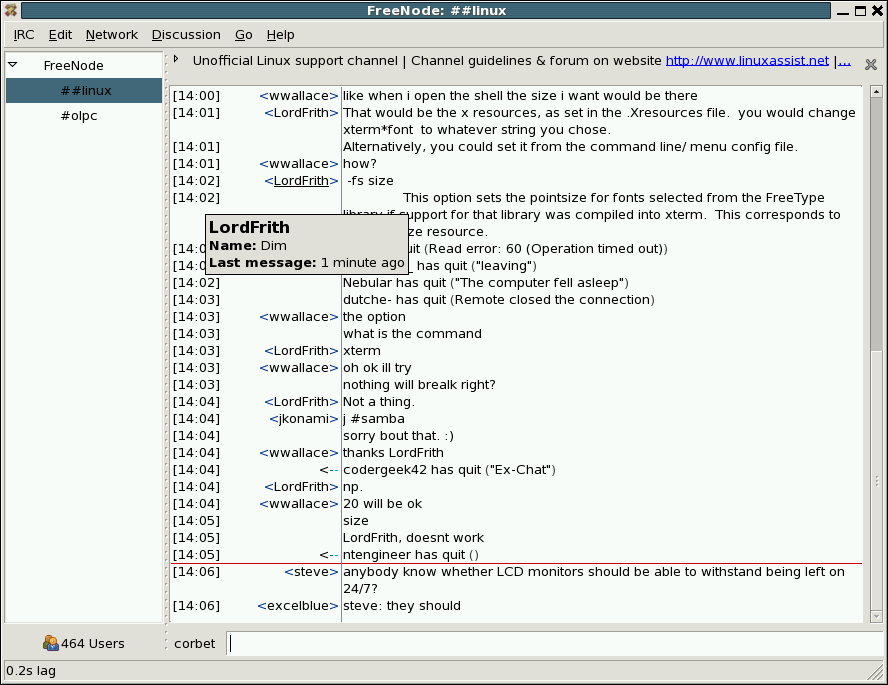The height and width of the screenshot is (685, 888).
Task: Select the FreeNode network entry
Action: (74, 66)
